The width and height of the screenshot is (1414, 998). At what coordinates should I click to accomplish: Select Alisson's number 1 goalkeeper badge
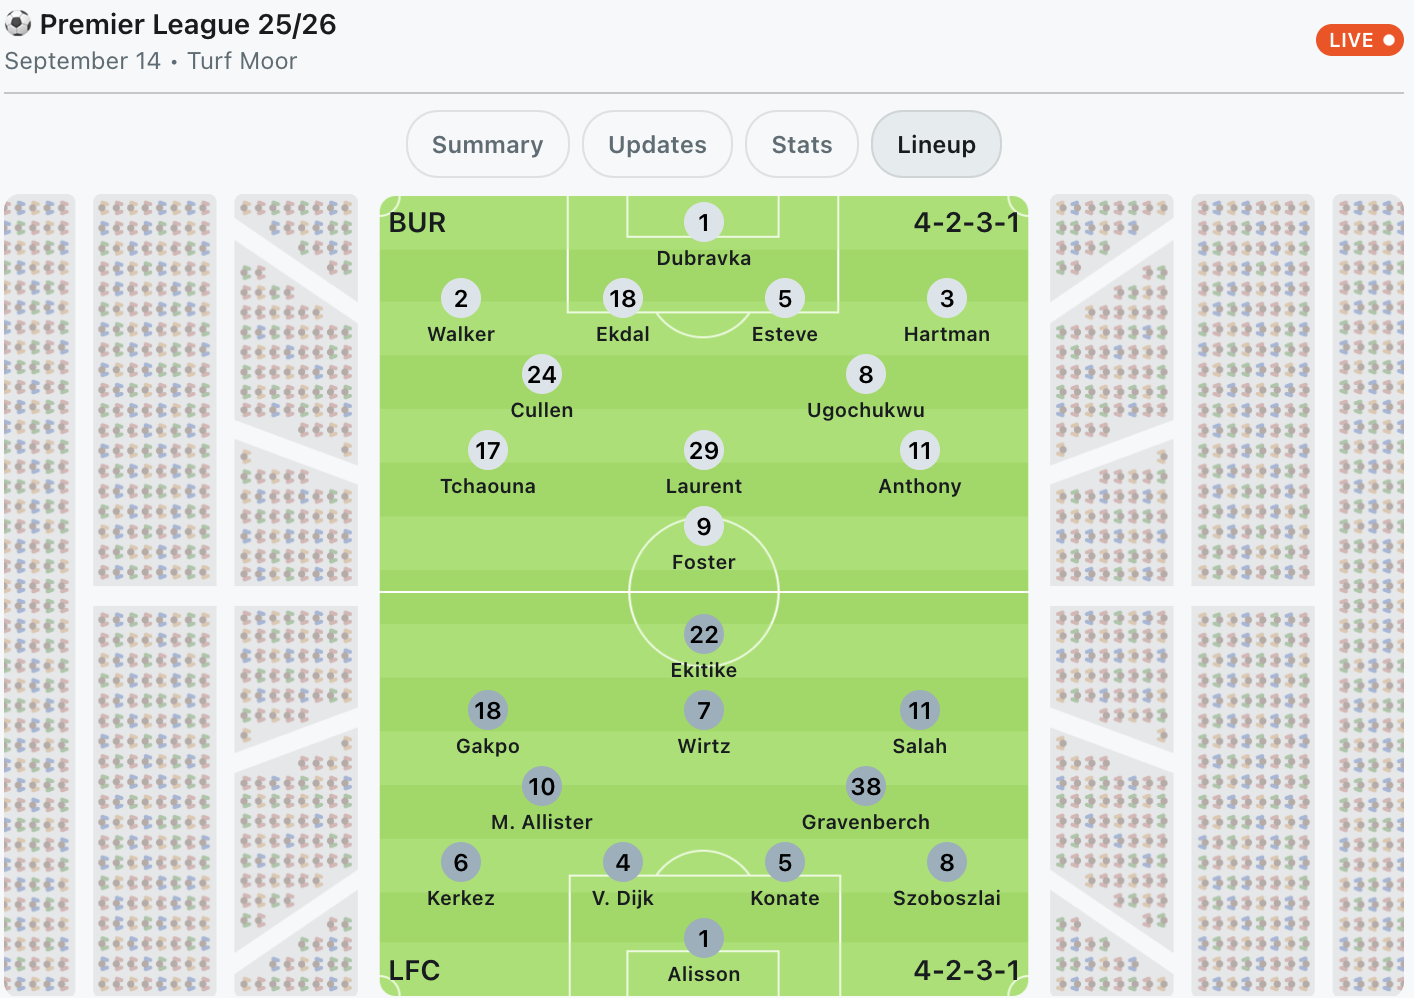704,938
